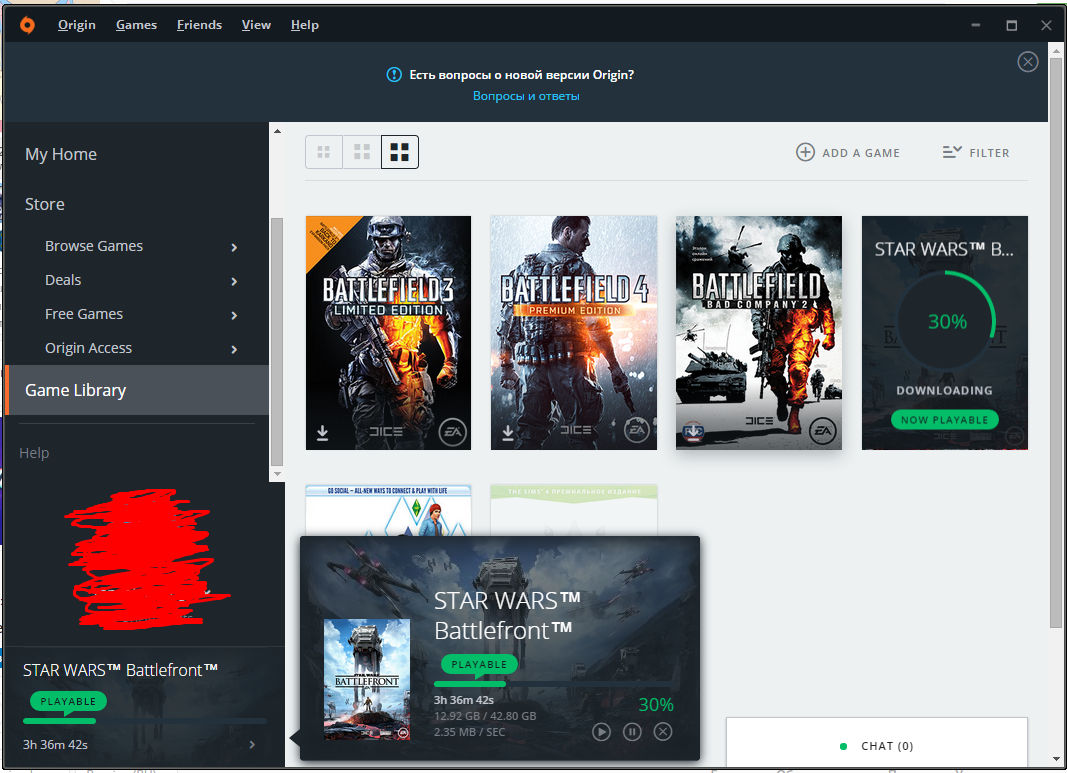The image size is (1067, 773).
Task: Click Star Wars Battlefront title in popup
Action: [x=507, y=616]
